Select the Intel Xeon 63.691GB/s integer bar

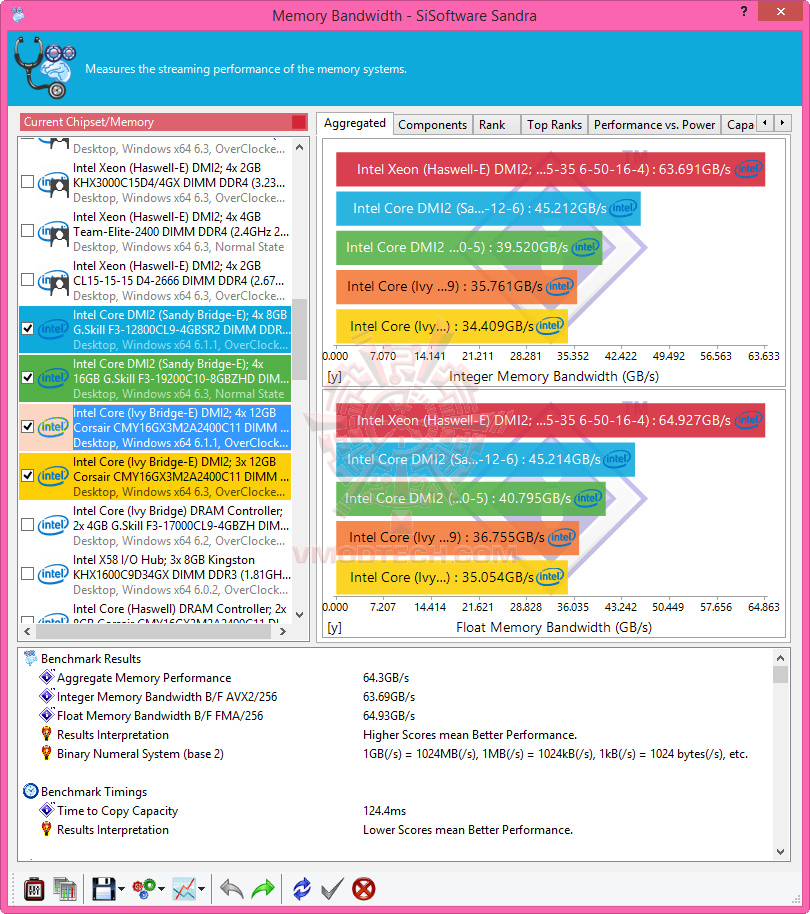click(x=550, y=170)
